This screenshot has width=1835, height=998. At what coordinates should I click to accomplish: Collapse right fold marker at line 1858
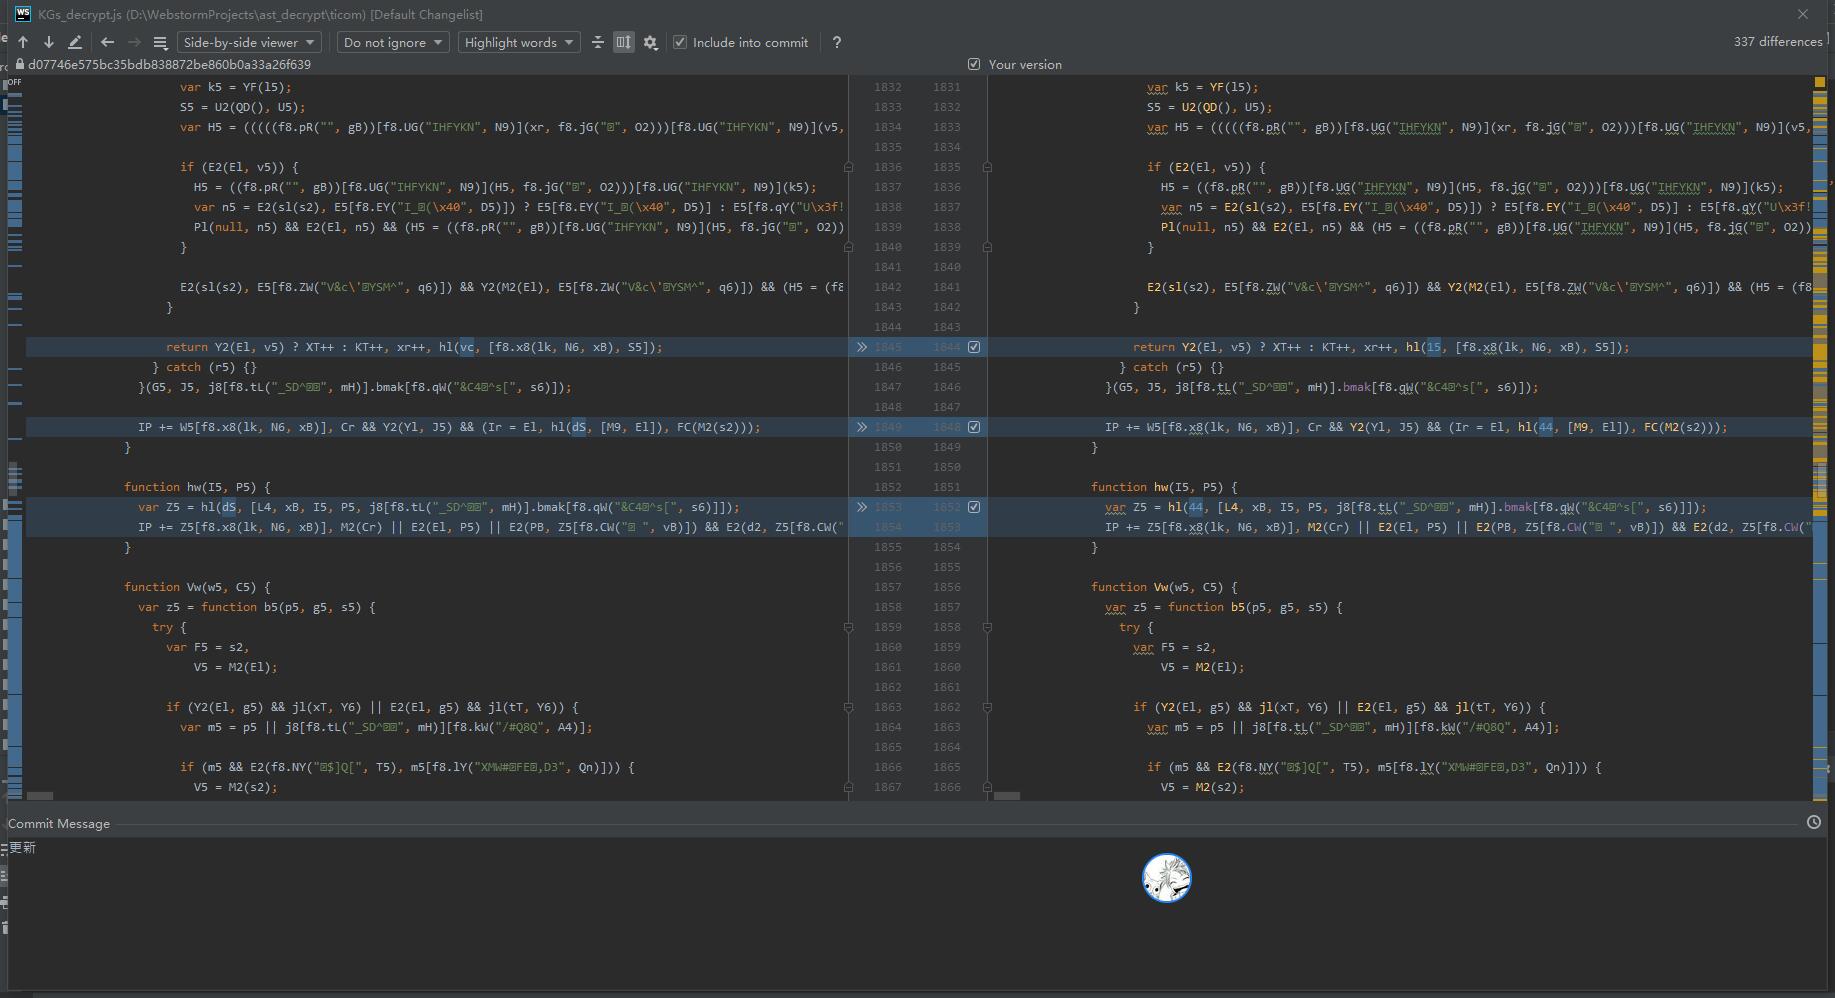987,627
